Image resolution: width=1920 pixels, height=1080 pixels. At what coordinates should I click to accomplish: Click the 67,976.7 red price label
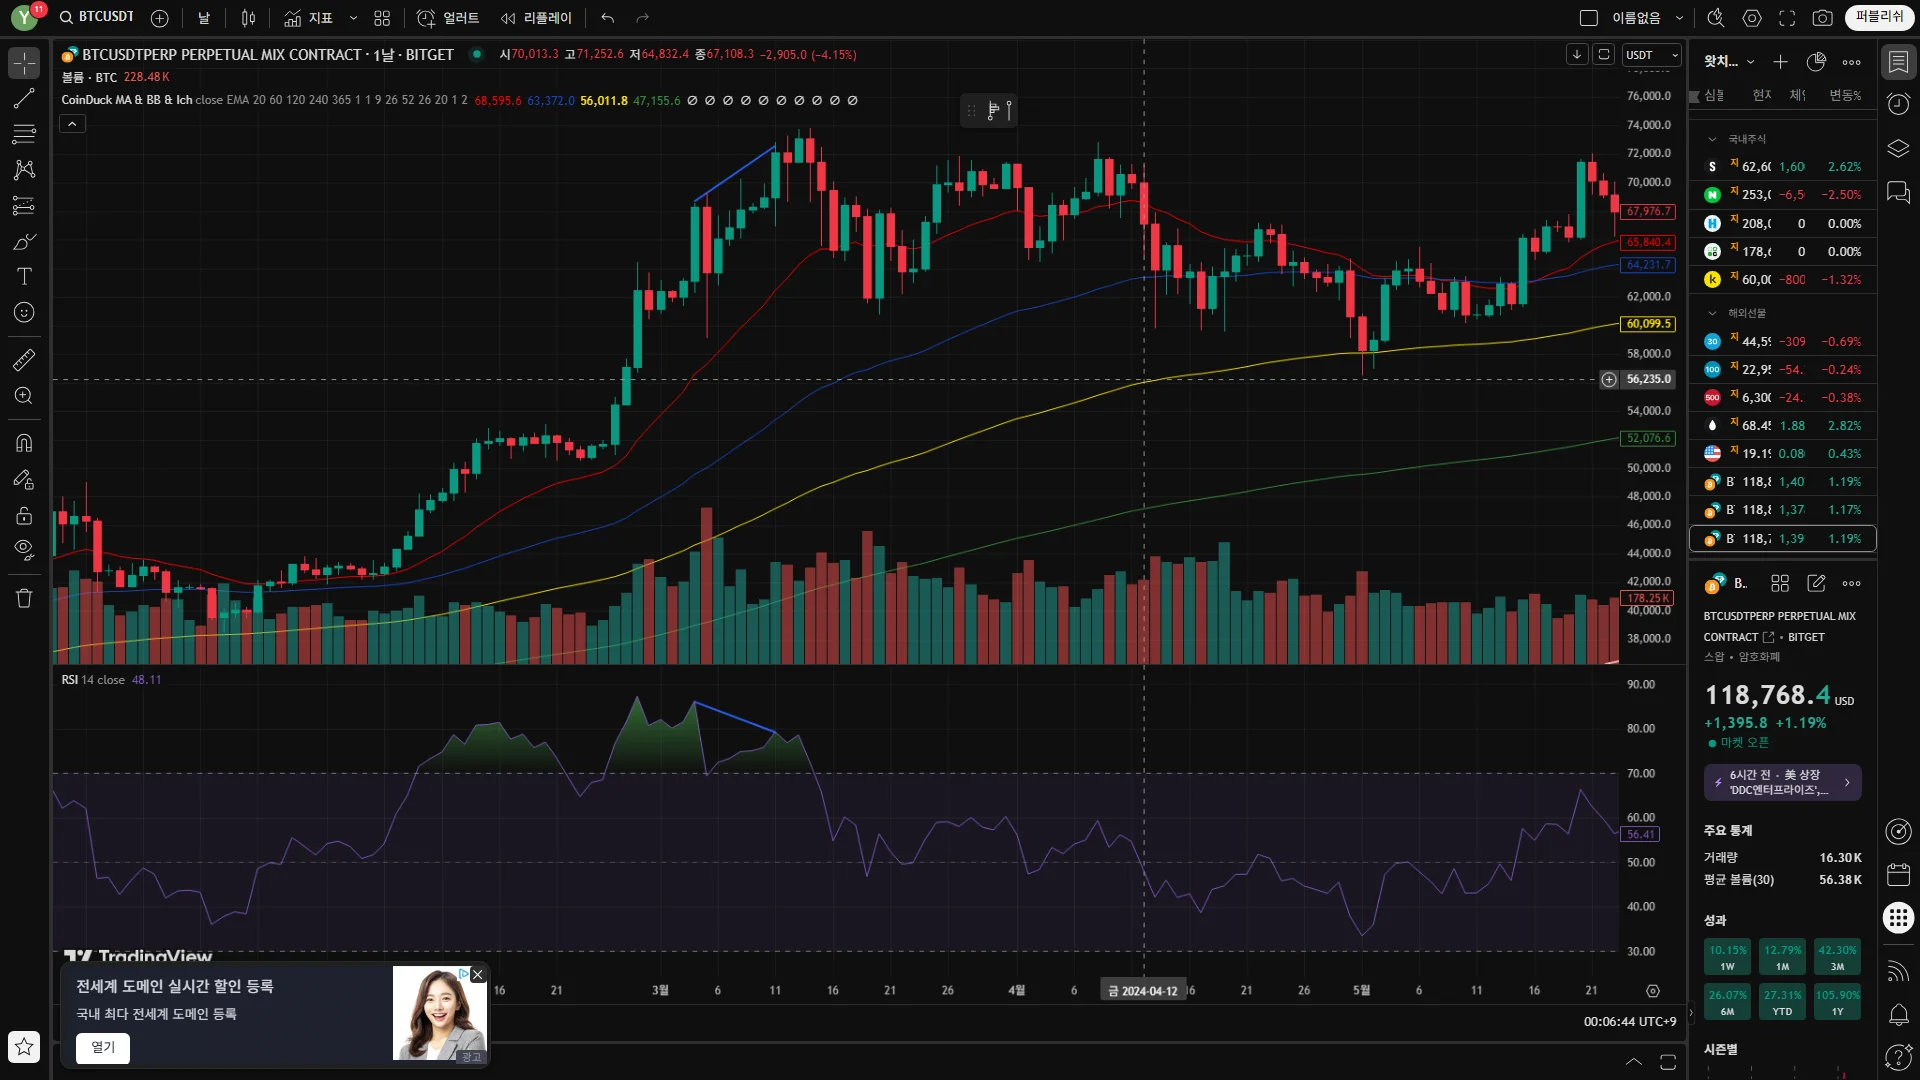click(1647, 212)
